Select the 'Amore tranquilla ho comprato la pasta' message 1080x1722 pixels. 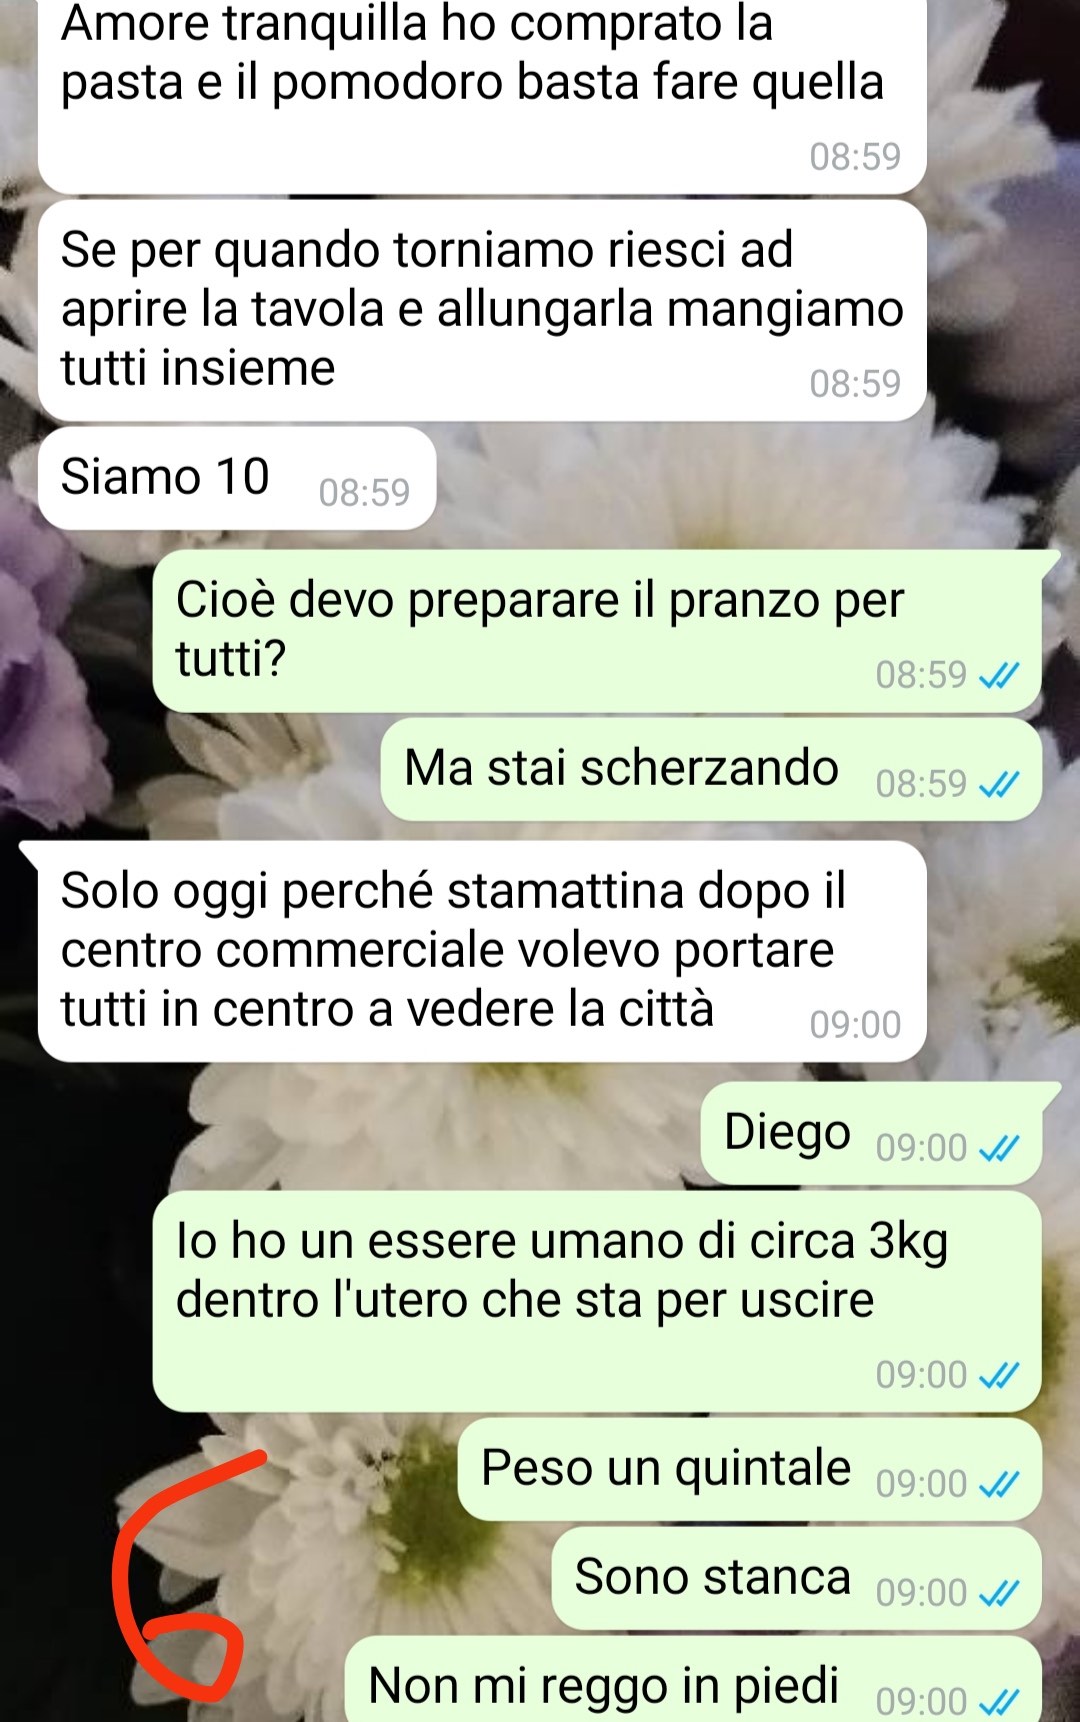[x=482, y=96]
